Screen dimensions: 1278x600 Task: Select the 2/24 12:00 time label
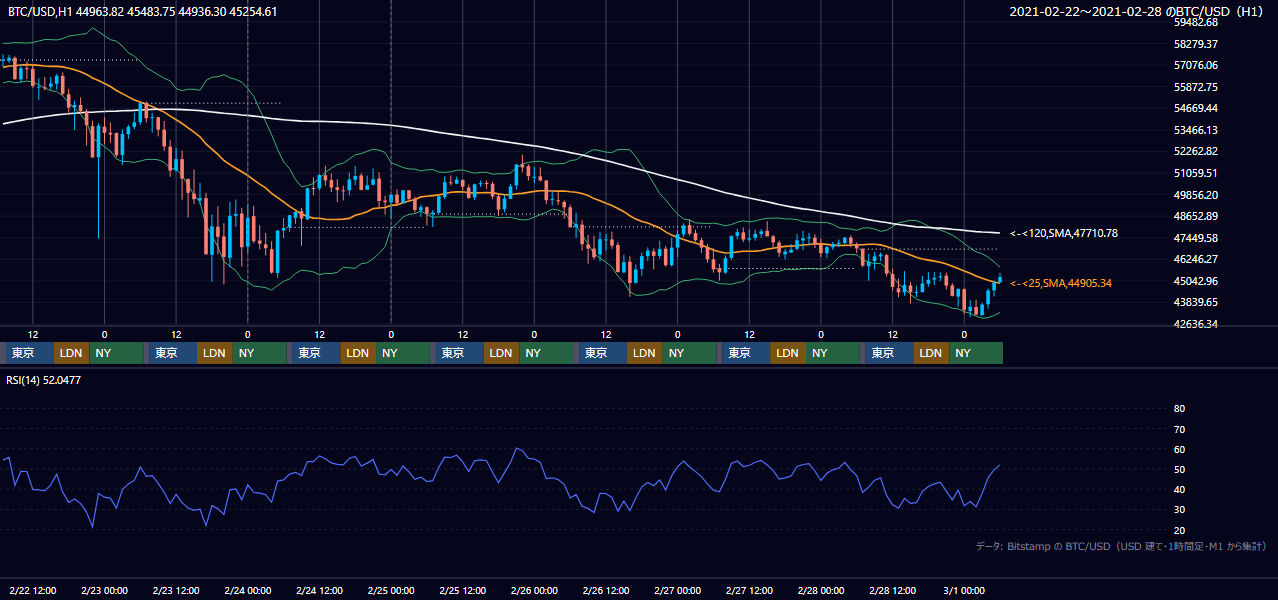pos(319,590)
